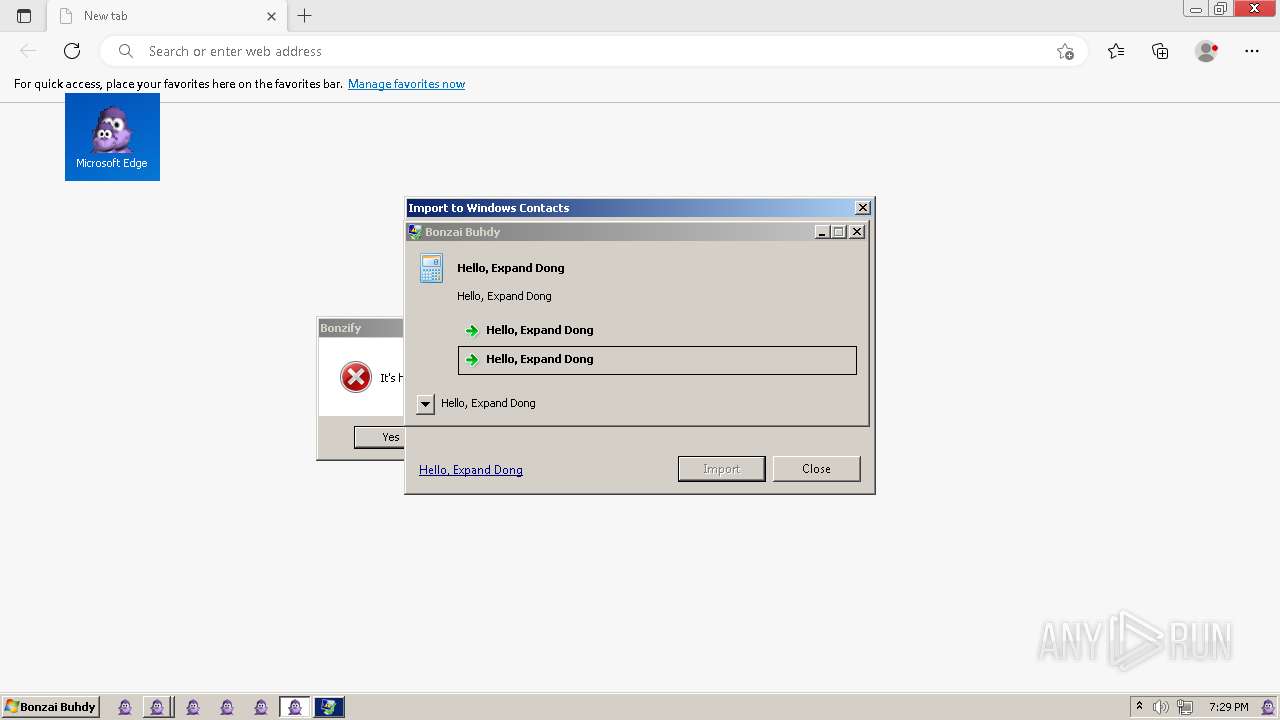Select the New tab tab

pyautogui.click(x=167, y=16)
